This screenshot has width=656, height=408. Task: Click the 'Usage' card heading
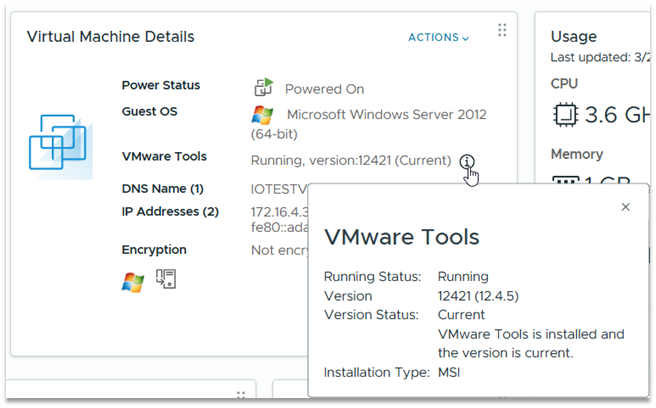click(x=574, y=37)
